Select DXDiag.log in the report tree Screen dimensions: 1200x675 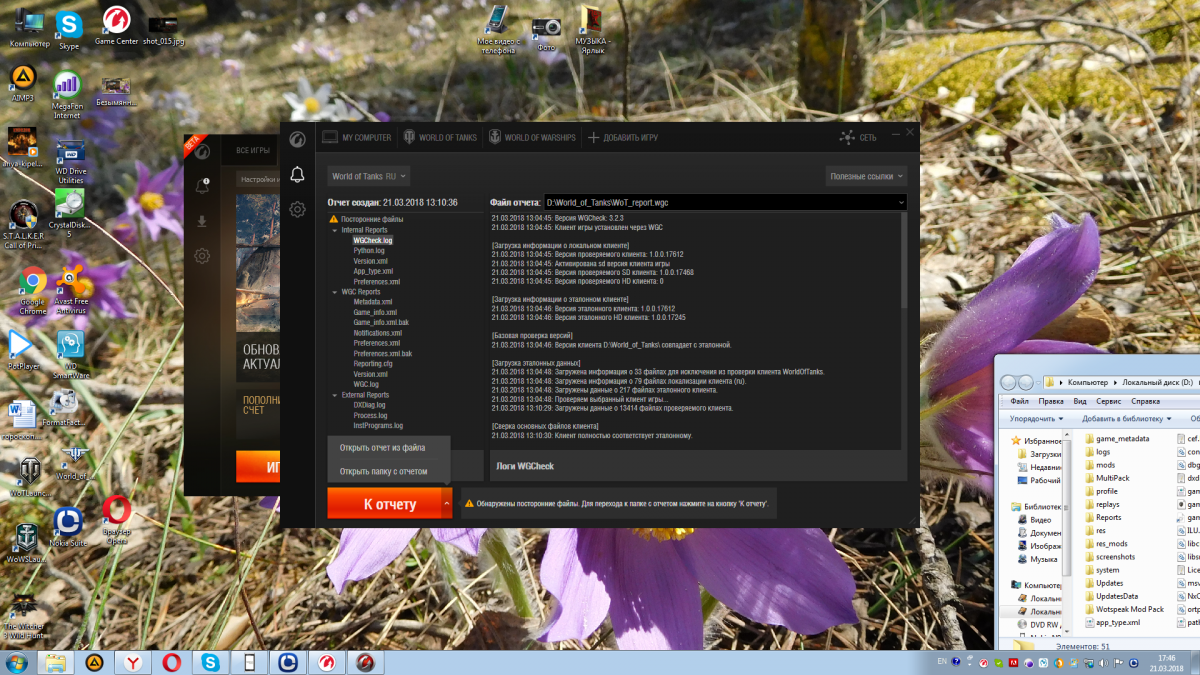(370, 405)
